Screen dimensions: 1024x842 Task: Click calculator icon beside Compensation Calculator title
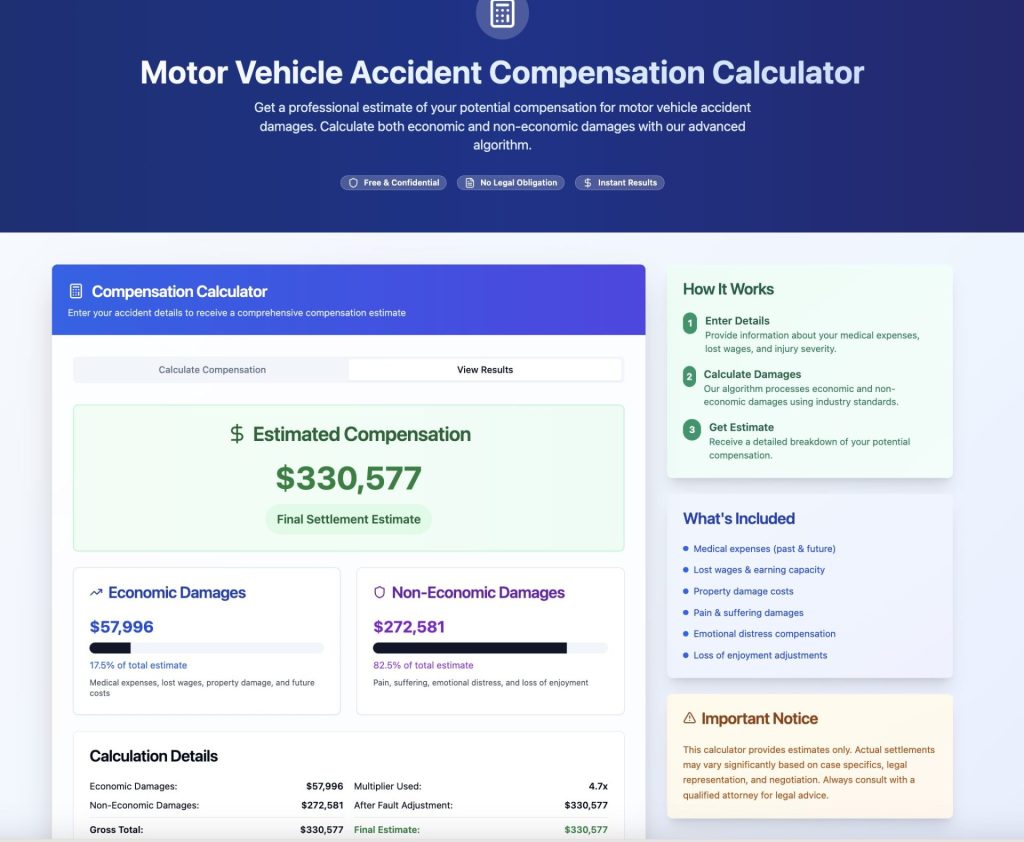click(x=76, y=291)
